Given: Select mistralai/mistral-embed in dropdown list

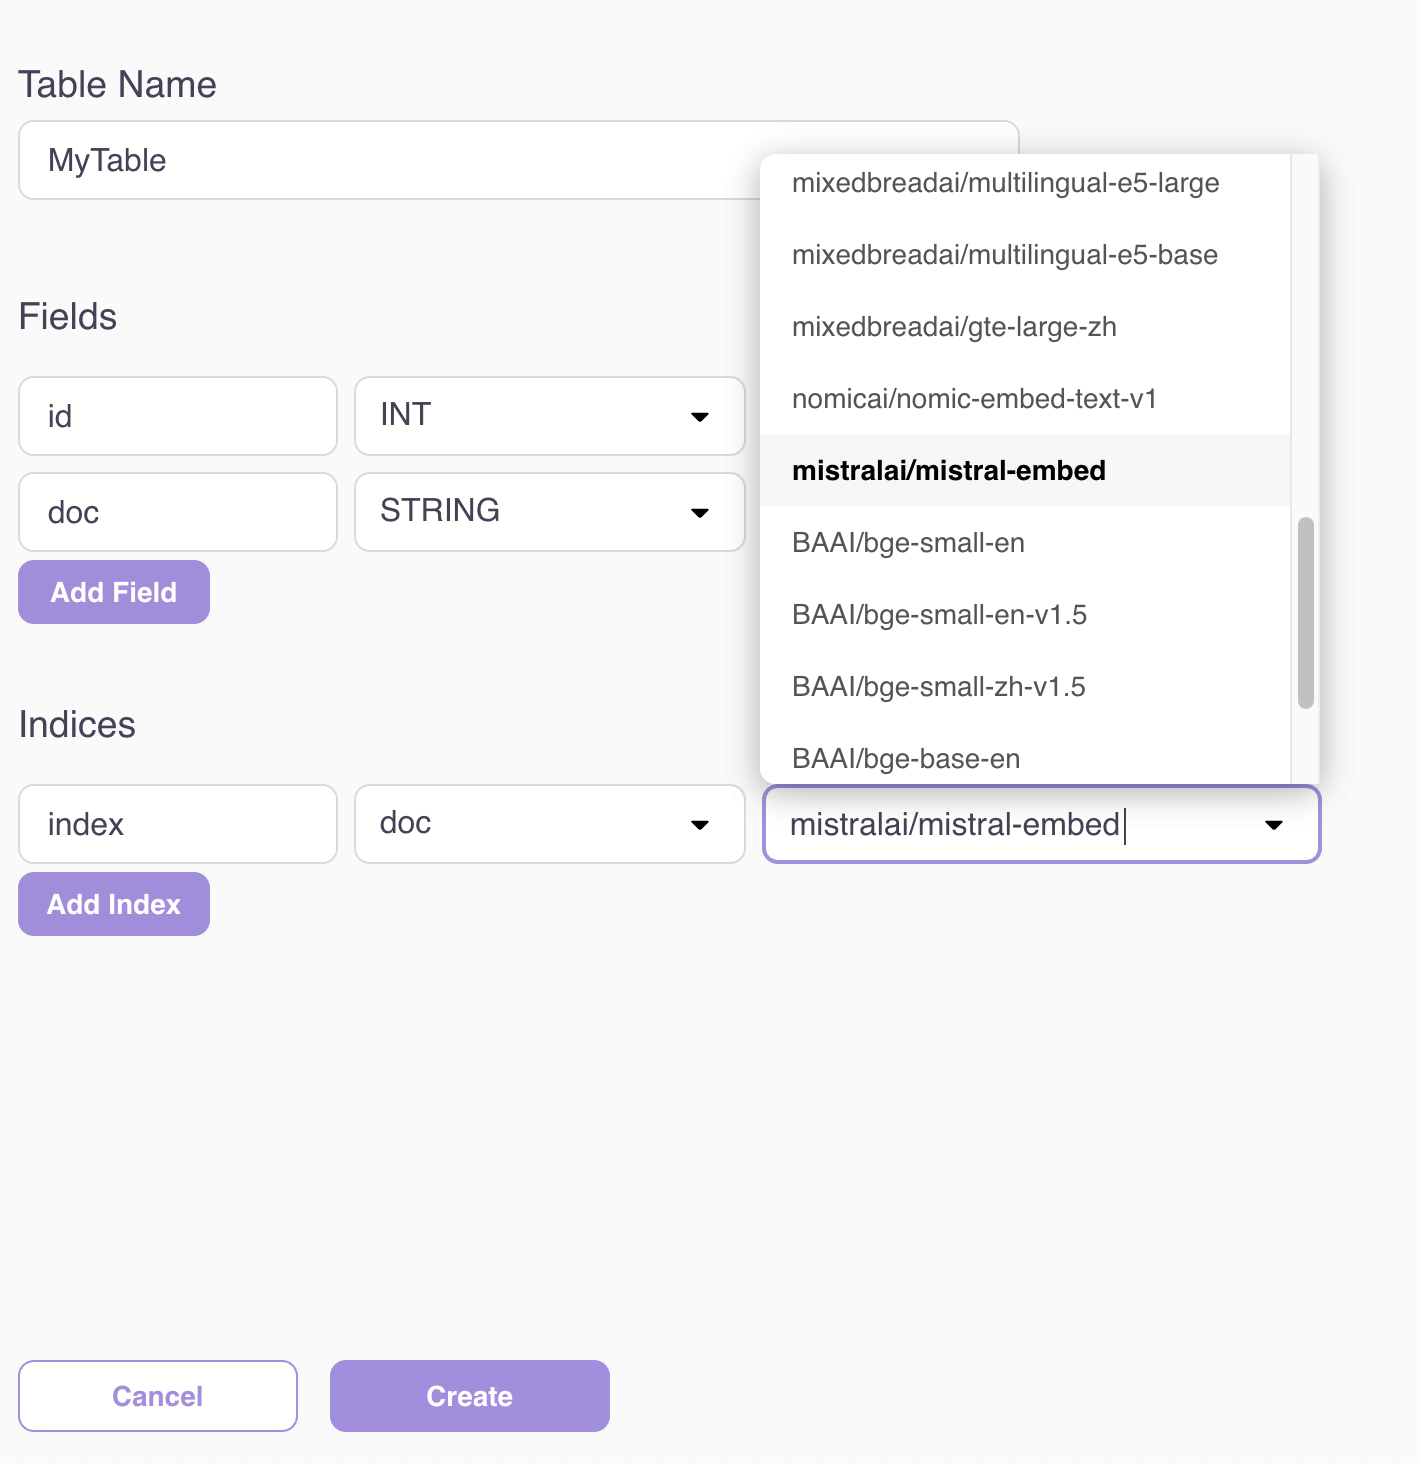Looking at the screenshot, I should tap(948, 471).
